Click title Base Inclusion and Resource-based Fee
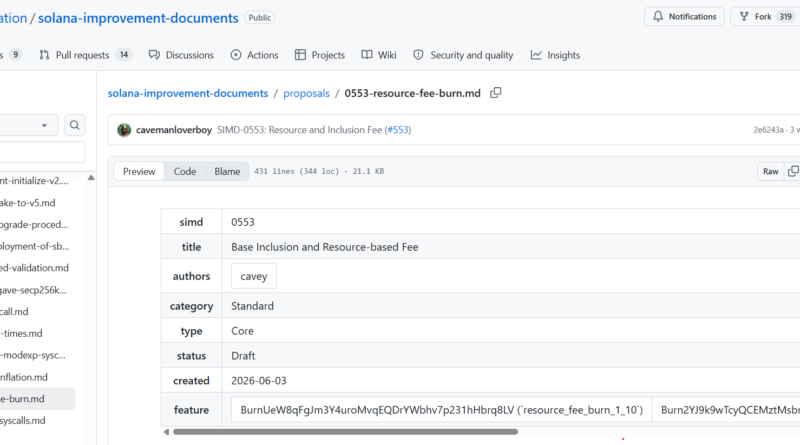 click(324, 247)
